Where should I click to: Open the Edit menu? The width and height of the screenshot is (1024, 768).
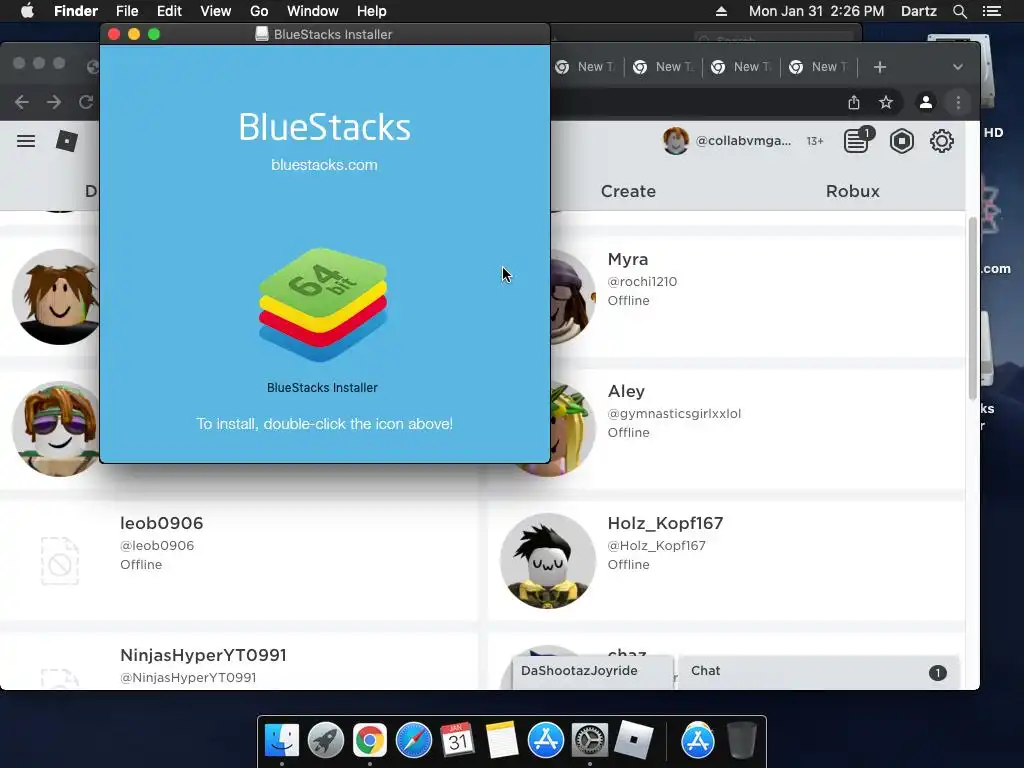point(169,11)
